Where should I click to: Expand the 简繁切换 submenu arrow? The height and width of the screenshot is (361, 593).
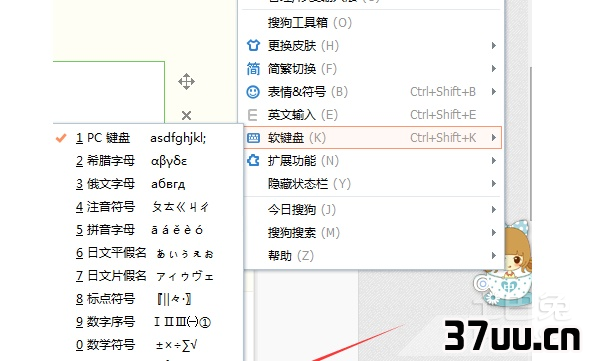[x=494, y=68]
